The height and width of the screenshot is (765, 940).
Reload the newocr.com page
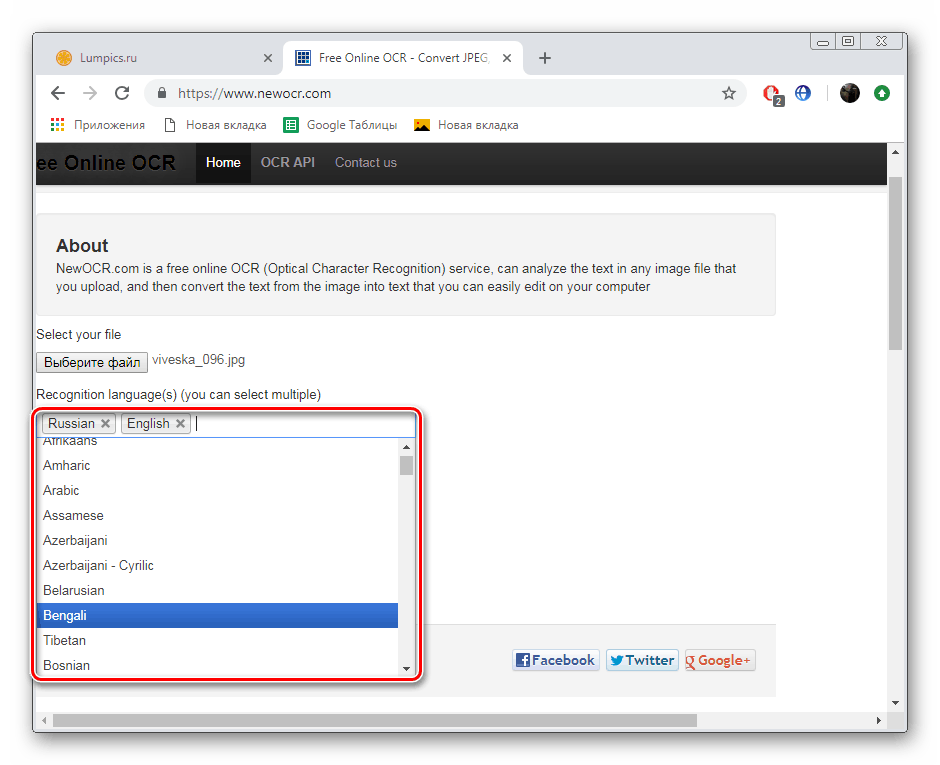coord(122,93)
